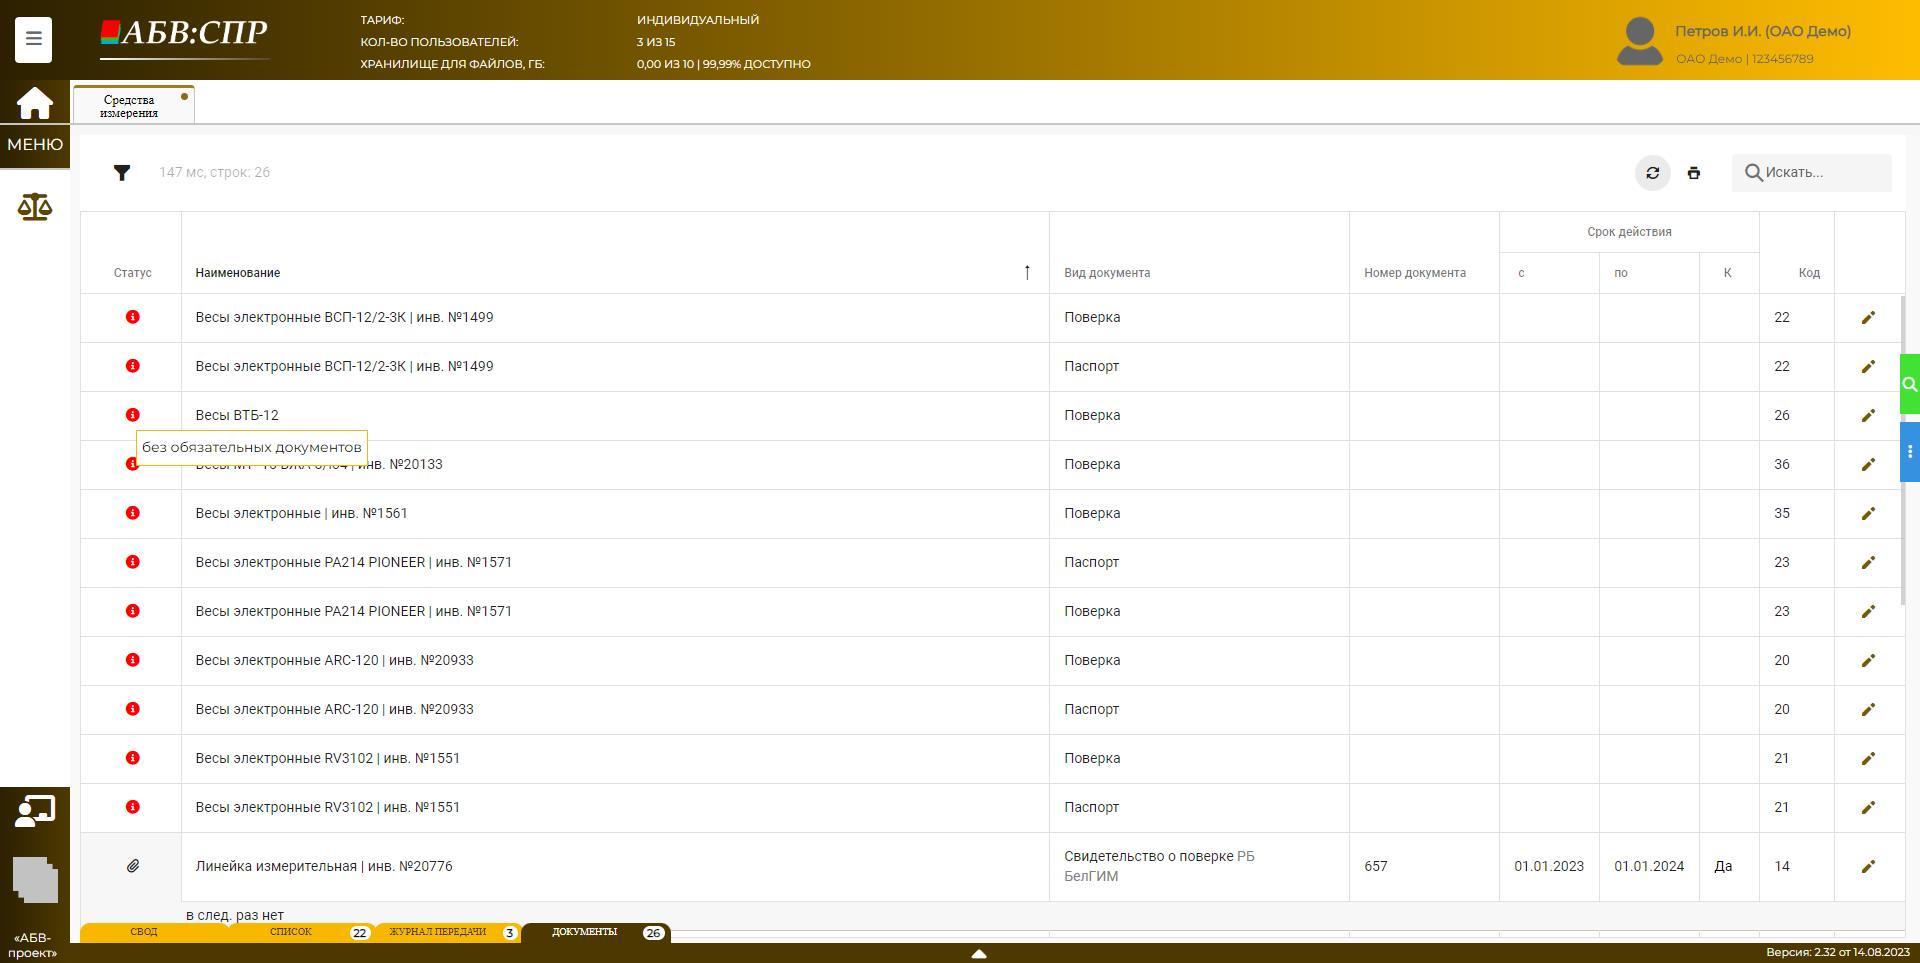Screen dimensions: 1920x963
Task: Switch to the Список tab
Action: click(x=291, y=932)
